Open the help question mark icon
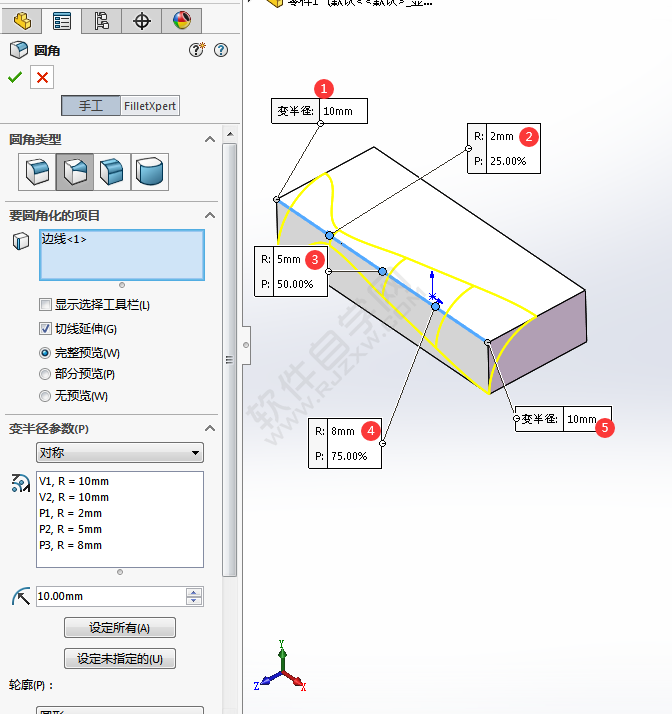The image size is (672, 714). [x=221, y=50]
